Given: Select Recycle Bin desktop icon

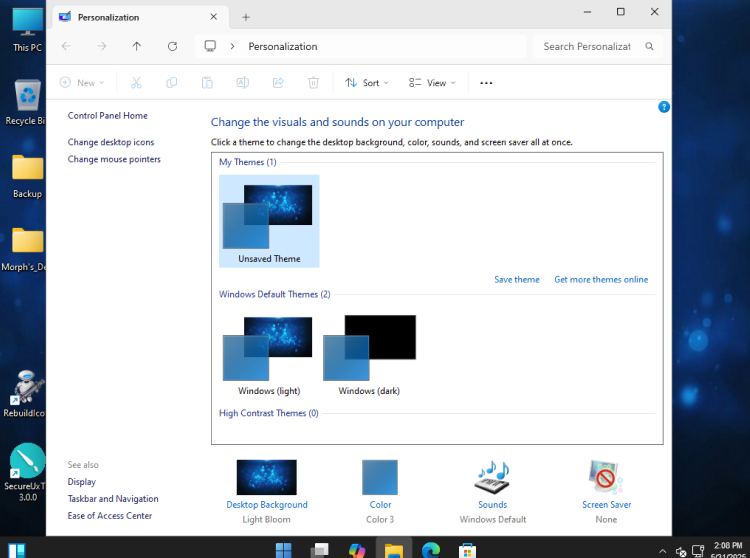Looking at the screenshot, I should [x=27, y=103].
